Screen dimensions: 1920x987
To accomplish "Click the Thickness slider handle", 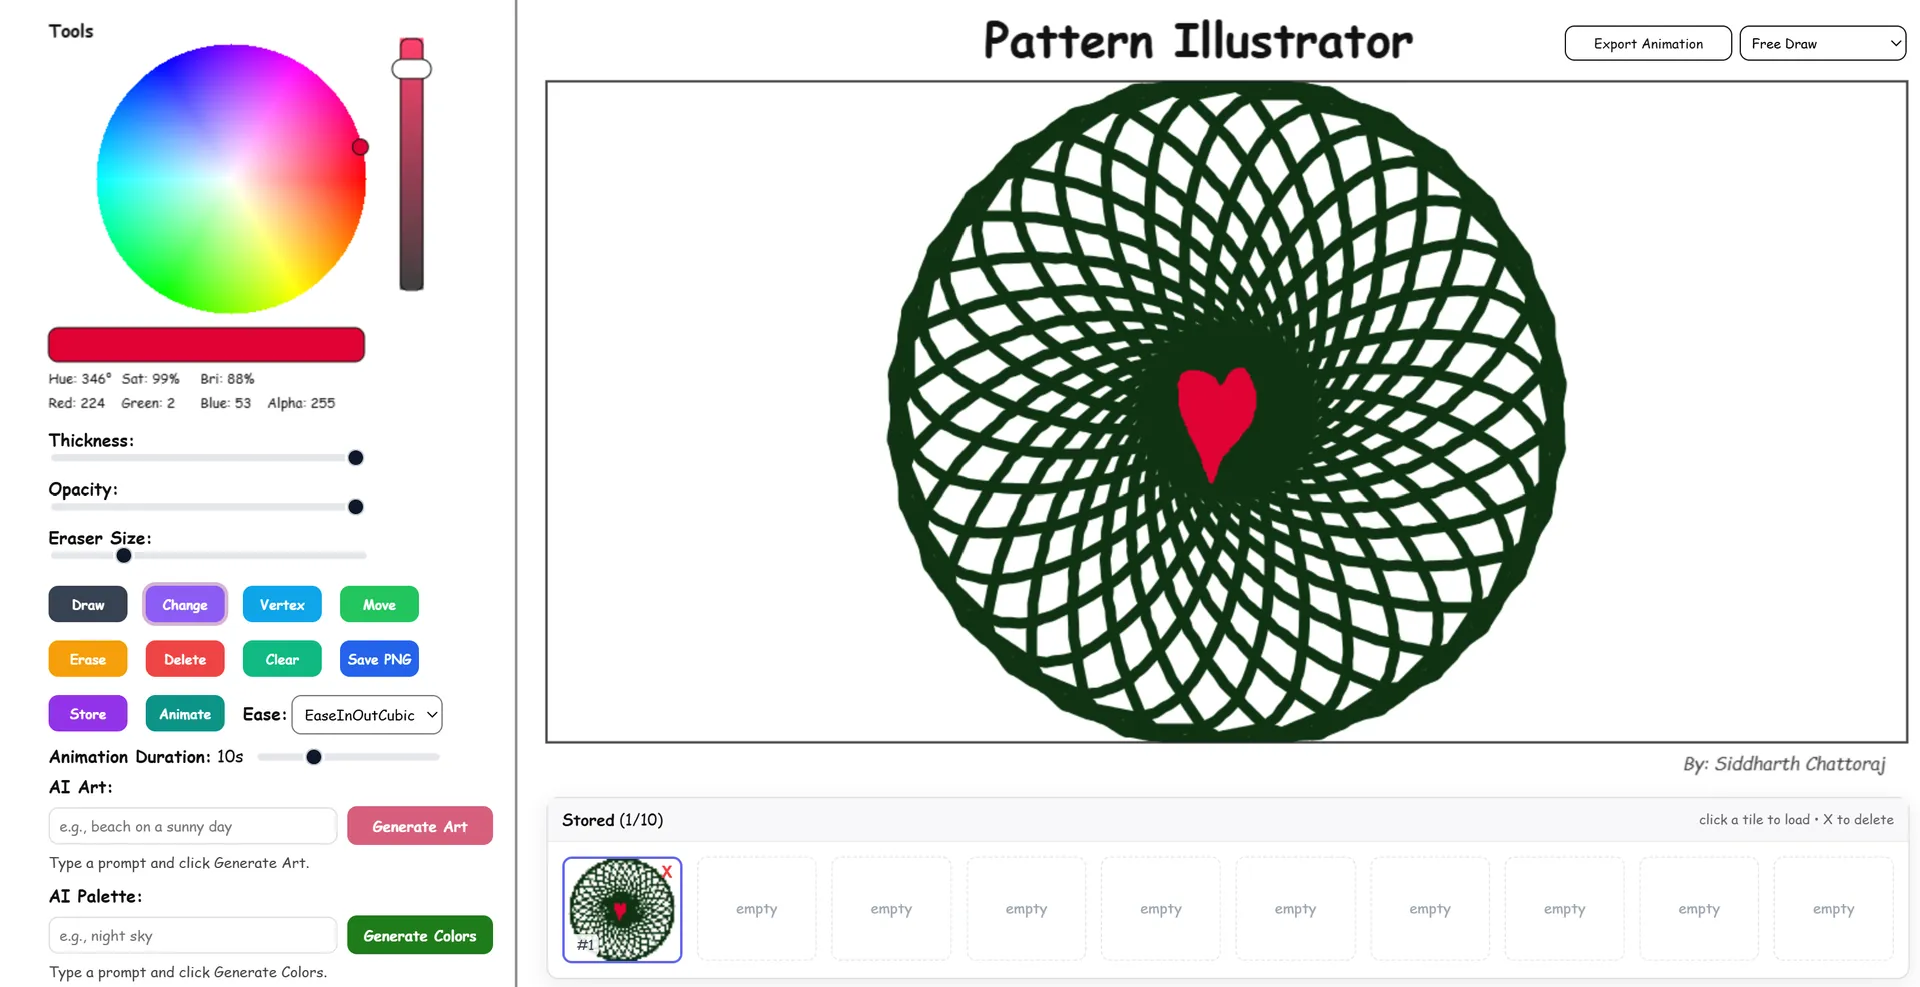I will 355,458.
